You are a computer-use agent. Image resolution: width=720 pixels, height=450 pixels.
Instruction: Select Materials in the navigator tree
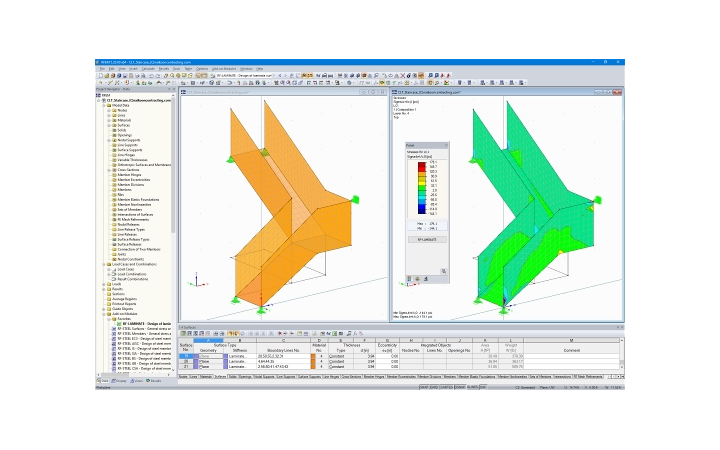click(x=124, y=120)
